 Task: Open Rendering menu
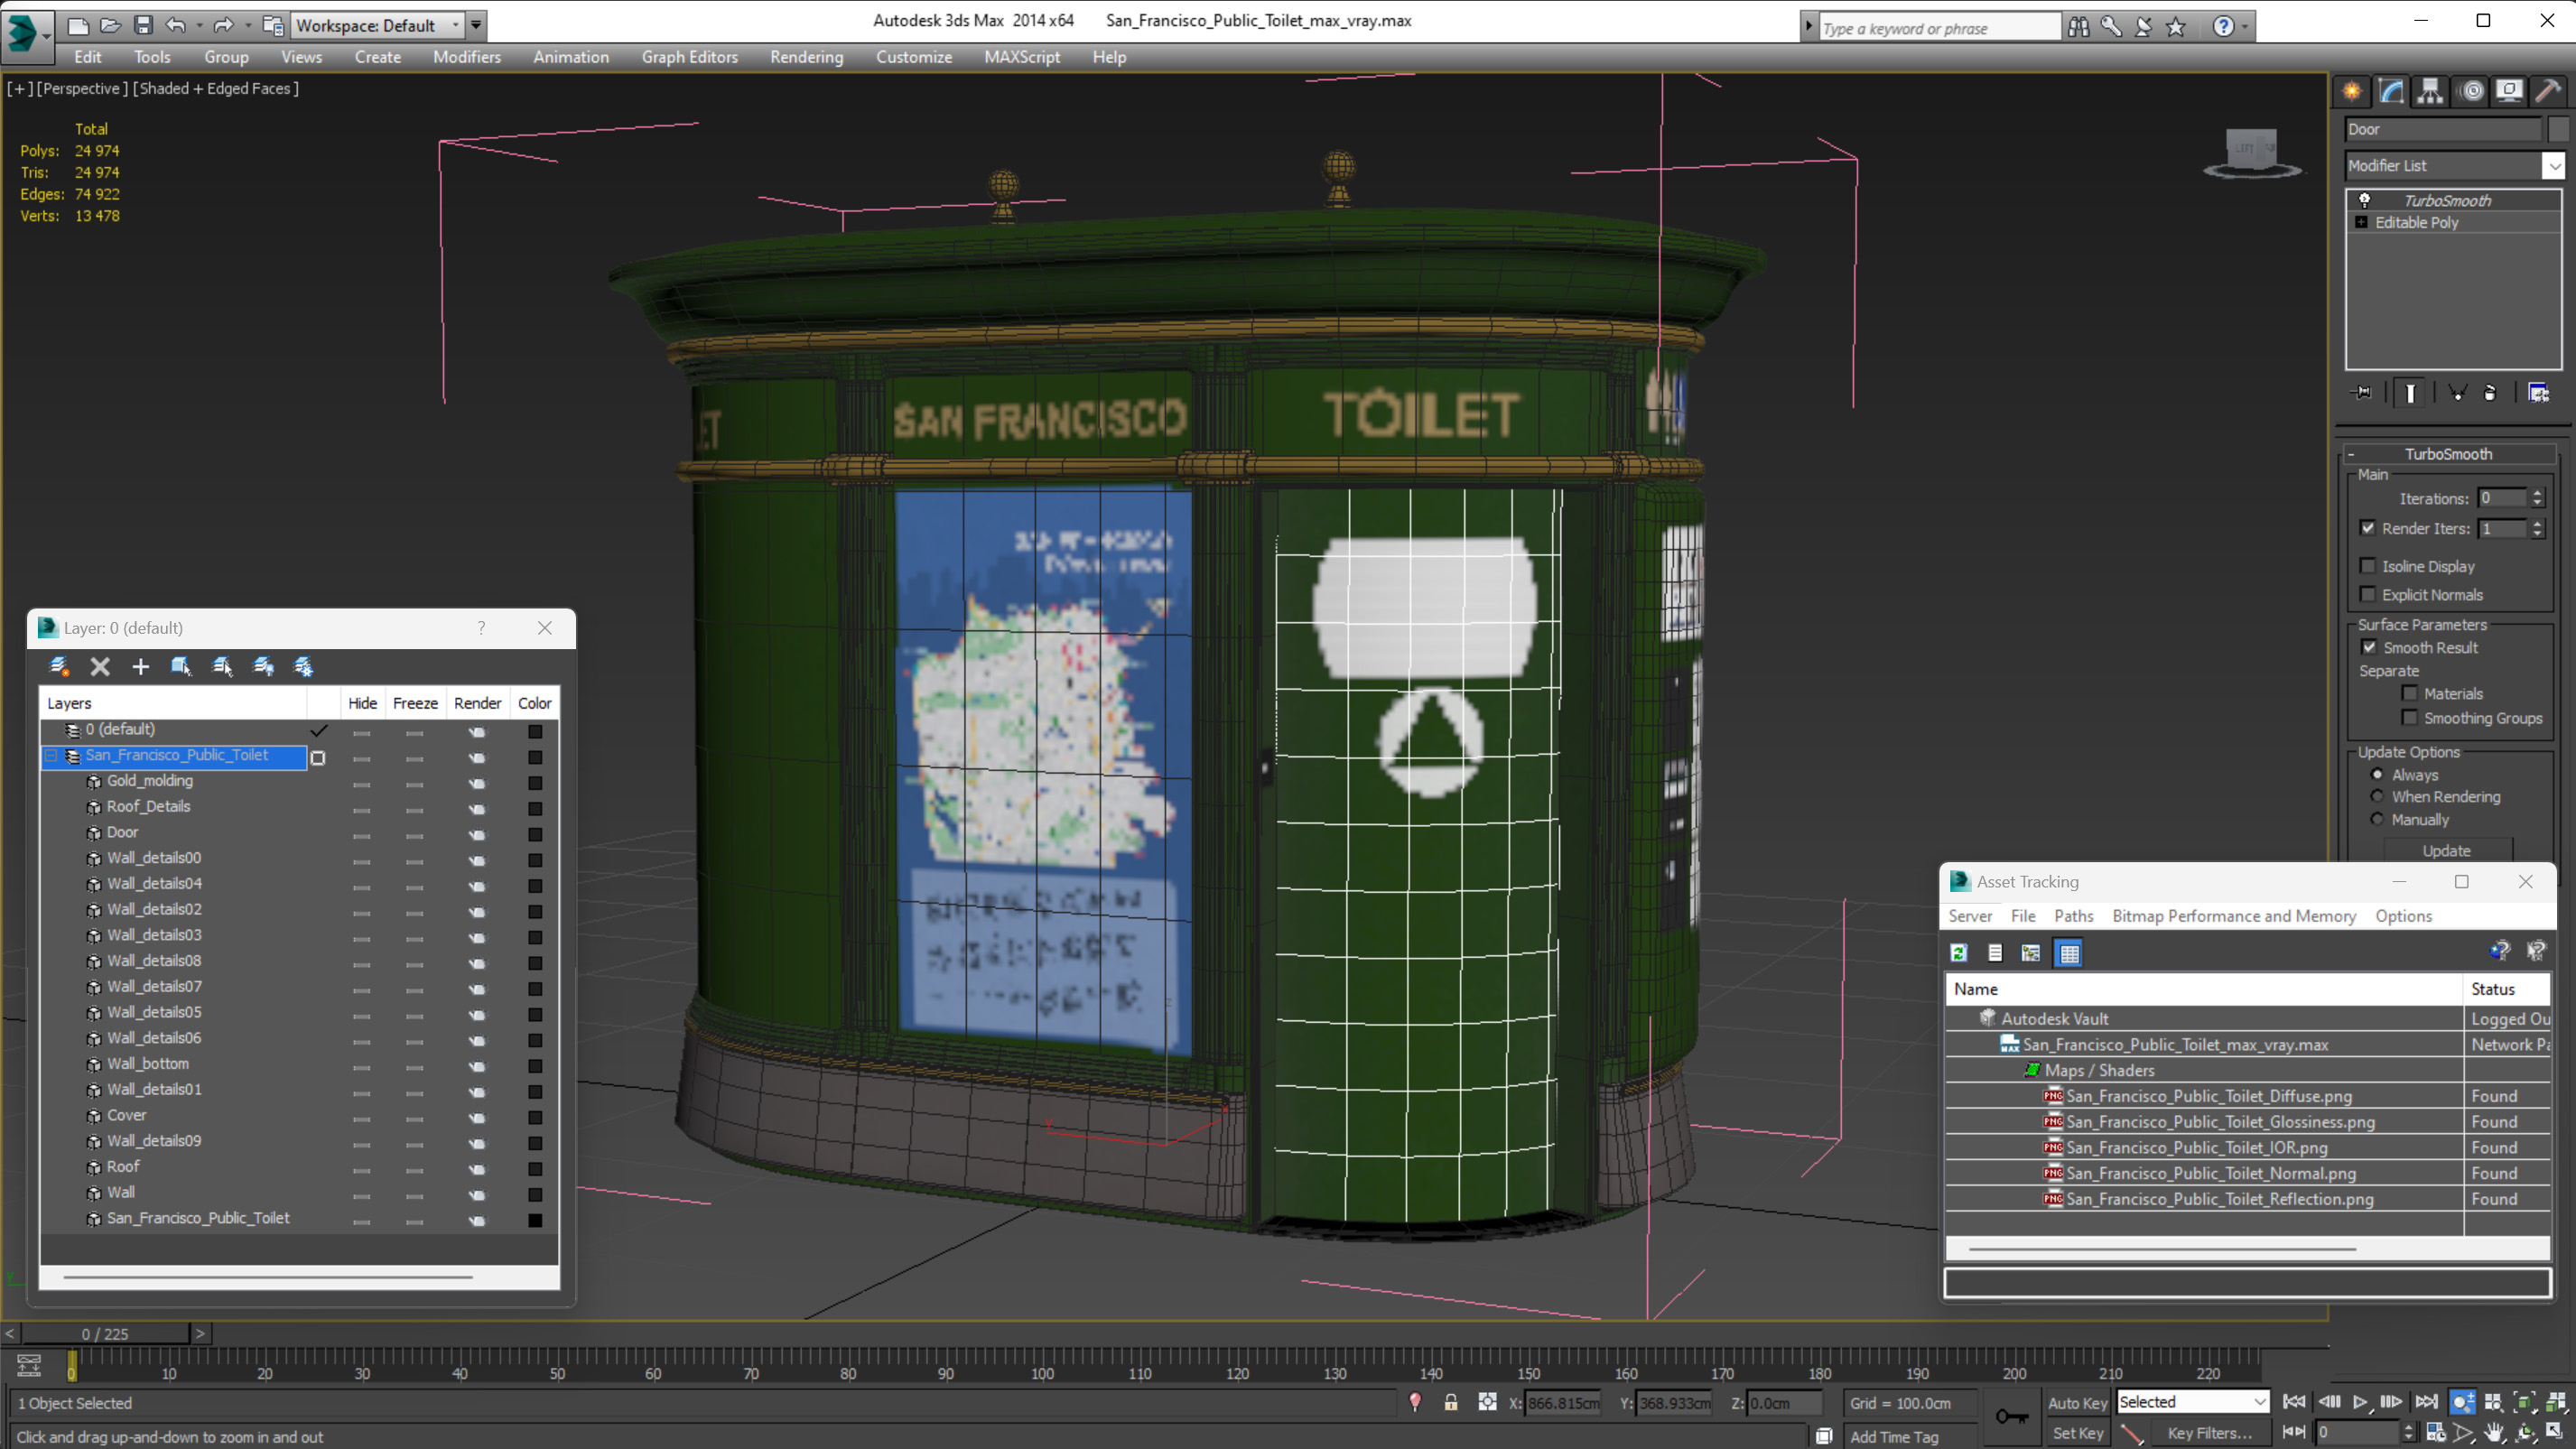806,57
